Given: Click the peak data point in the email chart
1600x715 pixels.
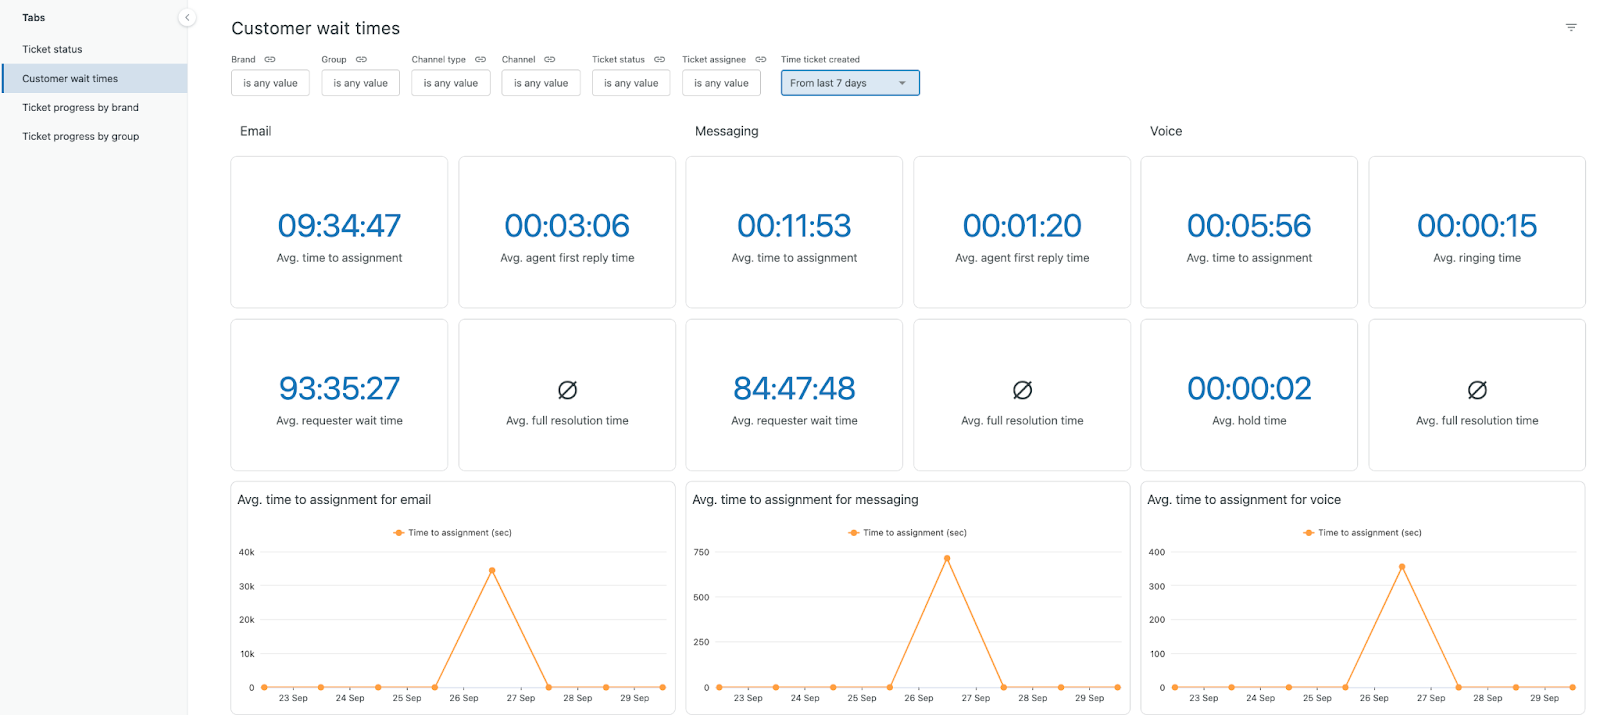Looking at the screenshot, I should coord(492,571).
